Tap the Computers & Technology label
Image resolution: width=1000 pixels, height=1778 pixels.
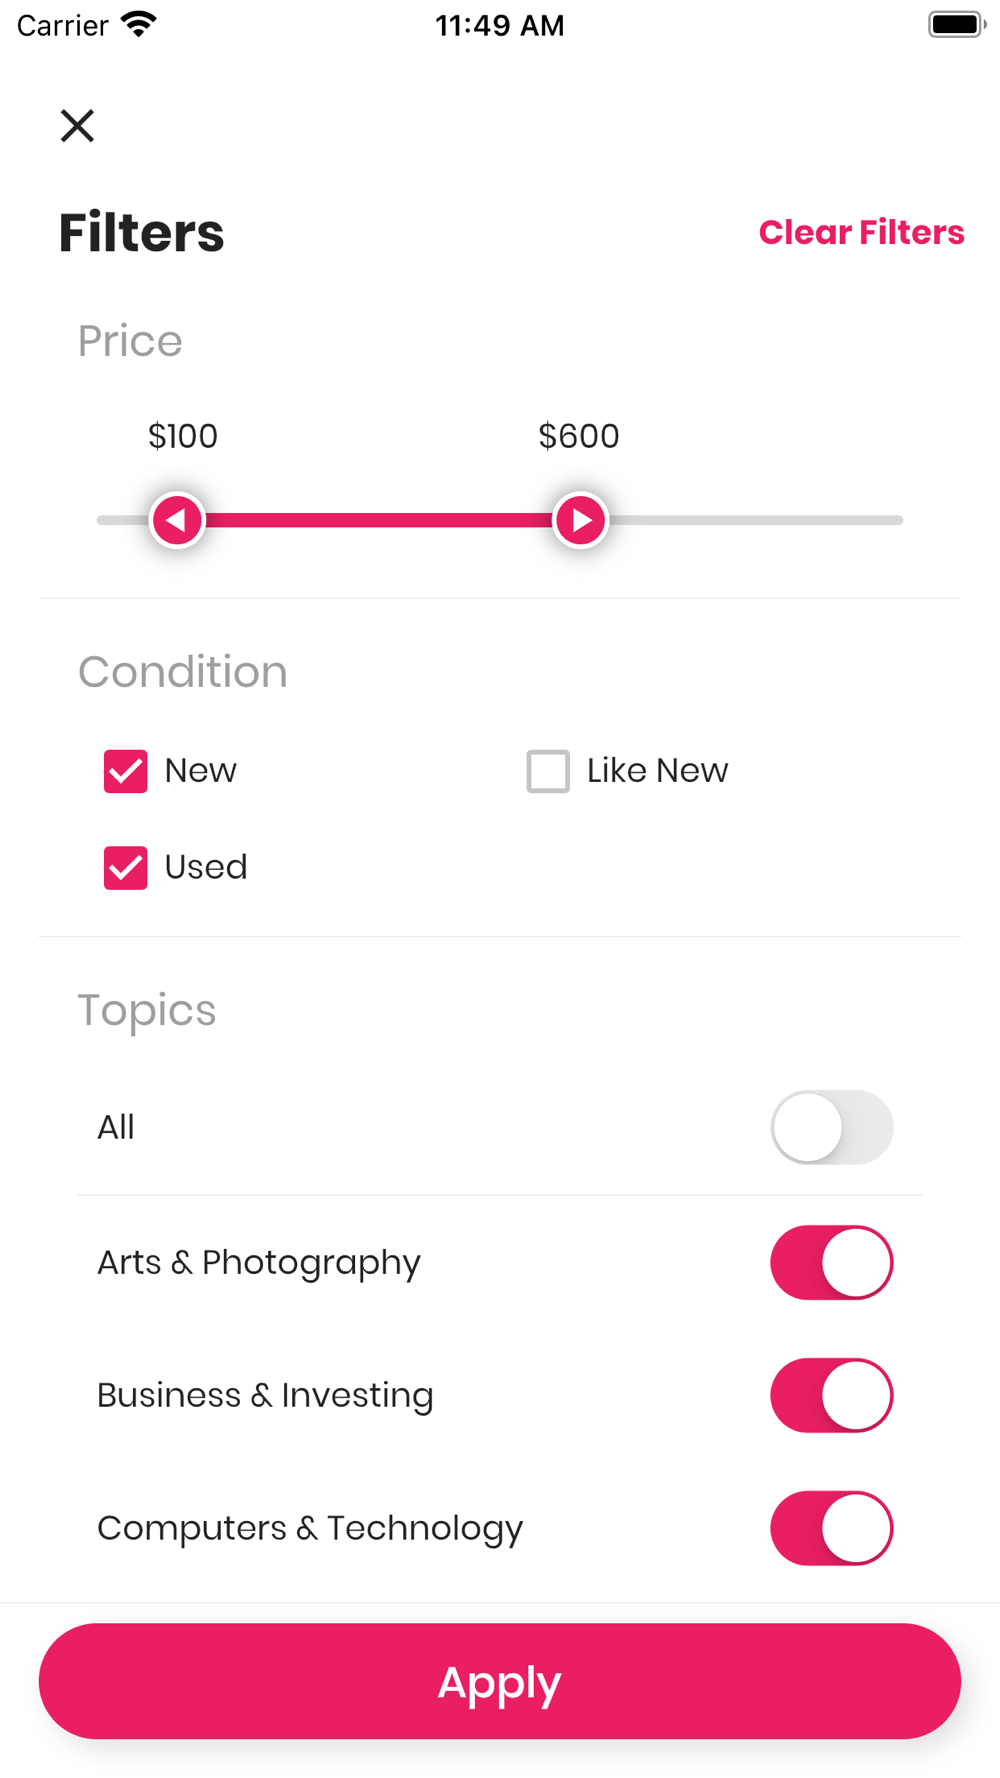(310, 1528)
